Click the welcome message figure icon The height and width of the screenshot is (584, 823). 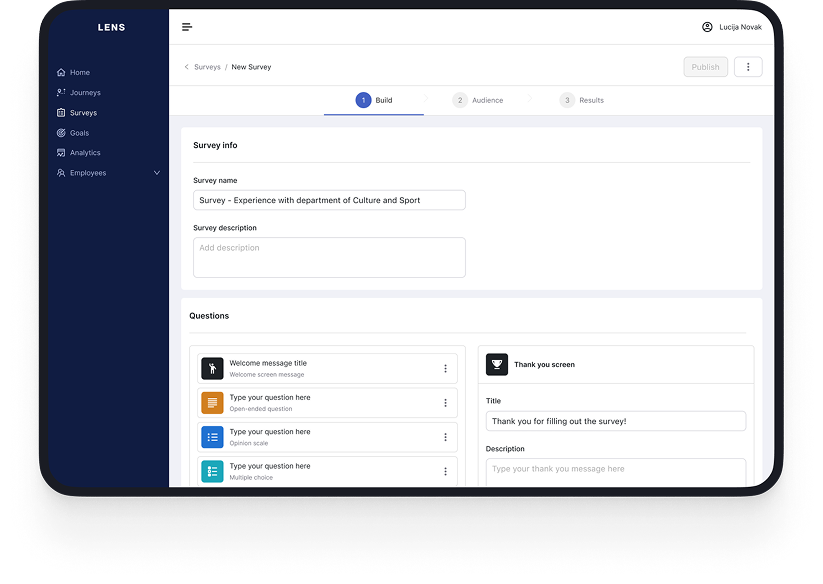(212, 368)
